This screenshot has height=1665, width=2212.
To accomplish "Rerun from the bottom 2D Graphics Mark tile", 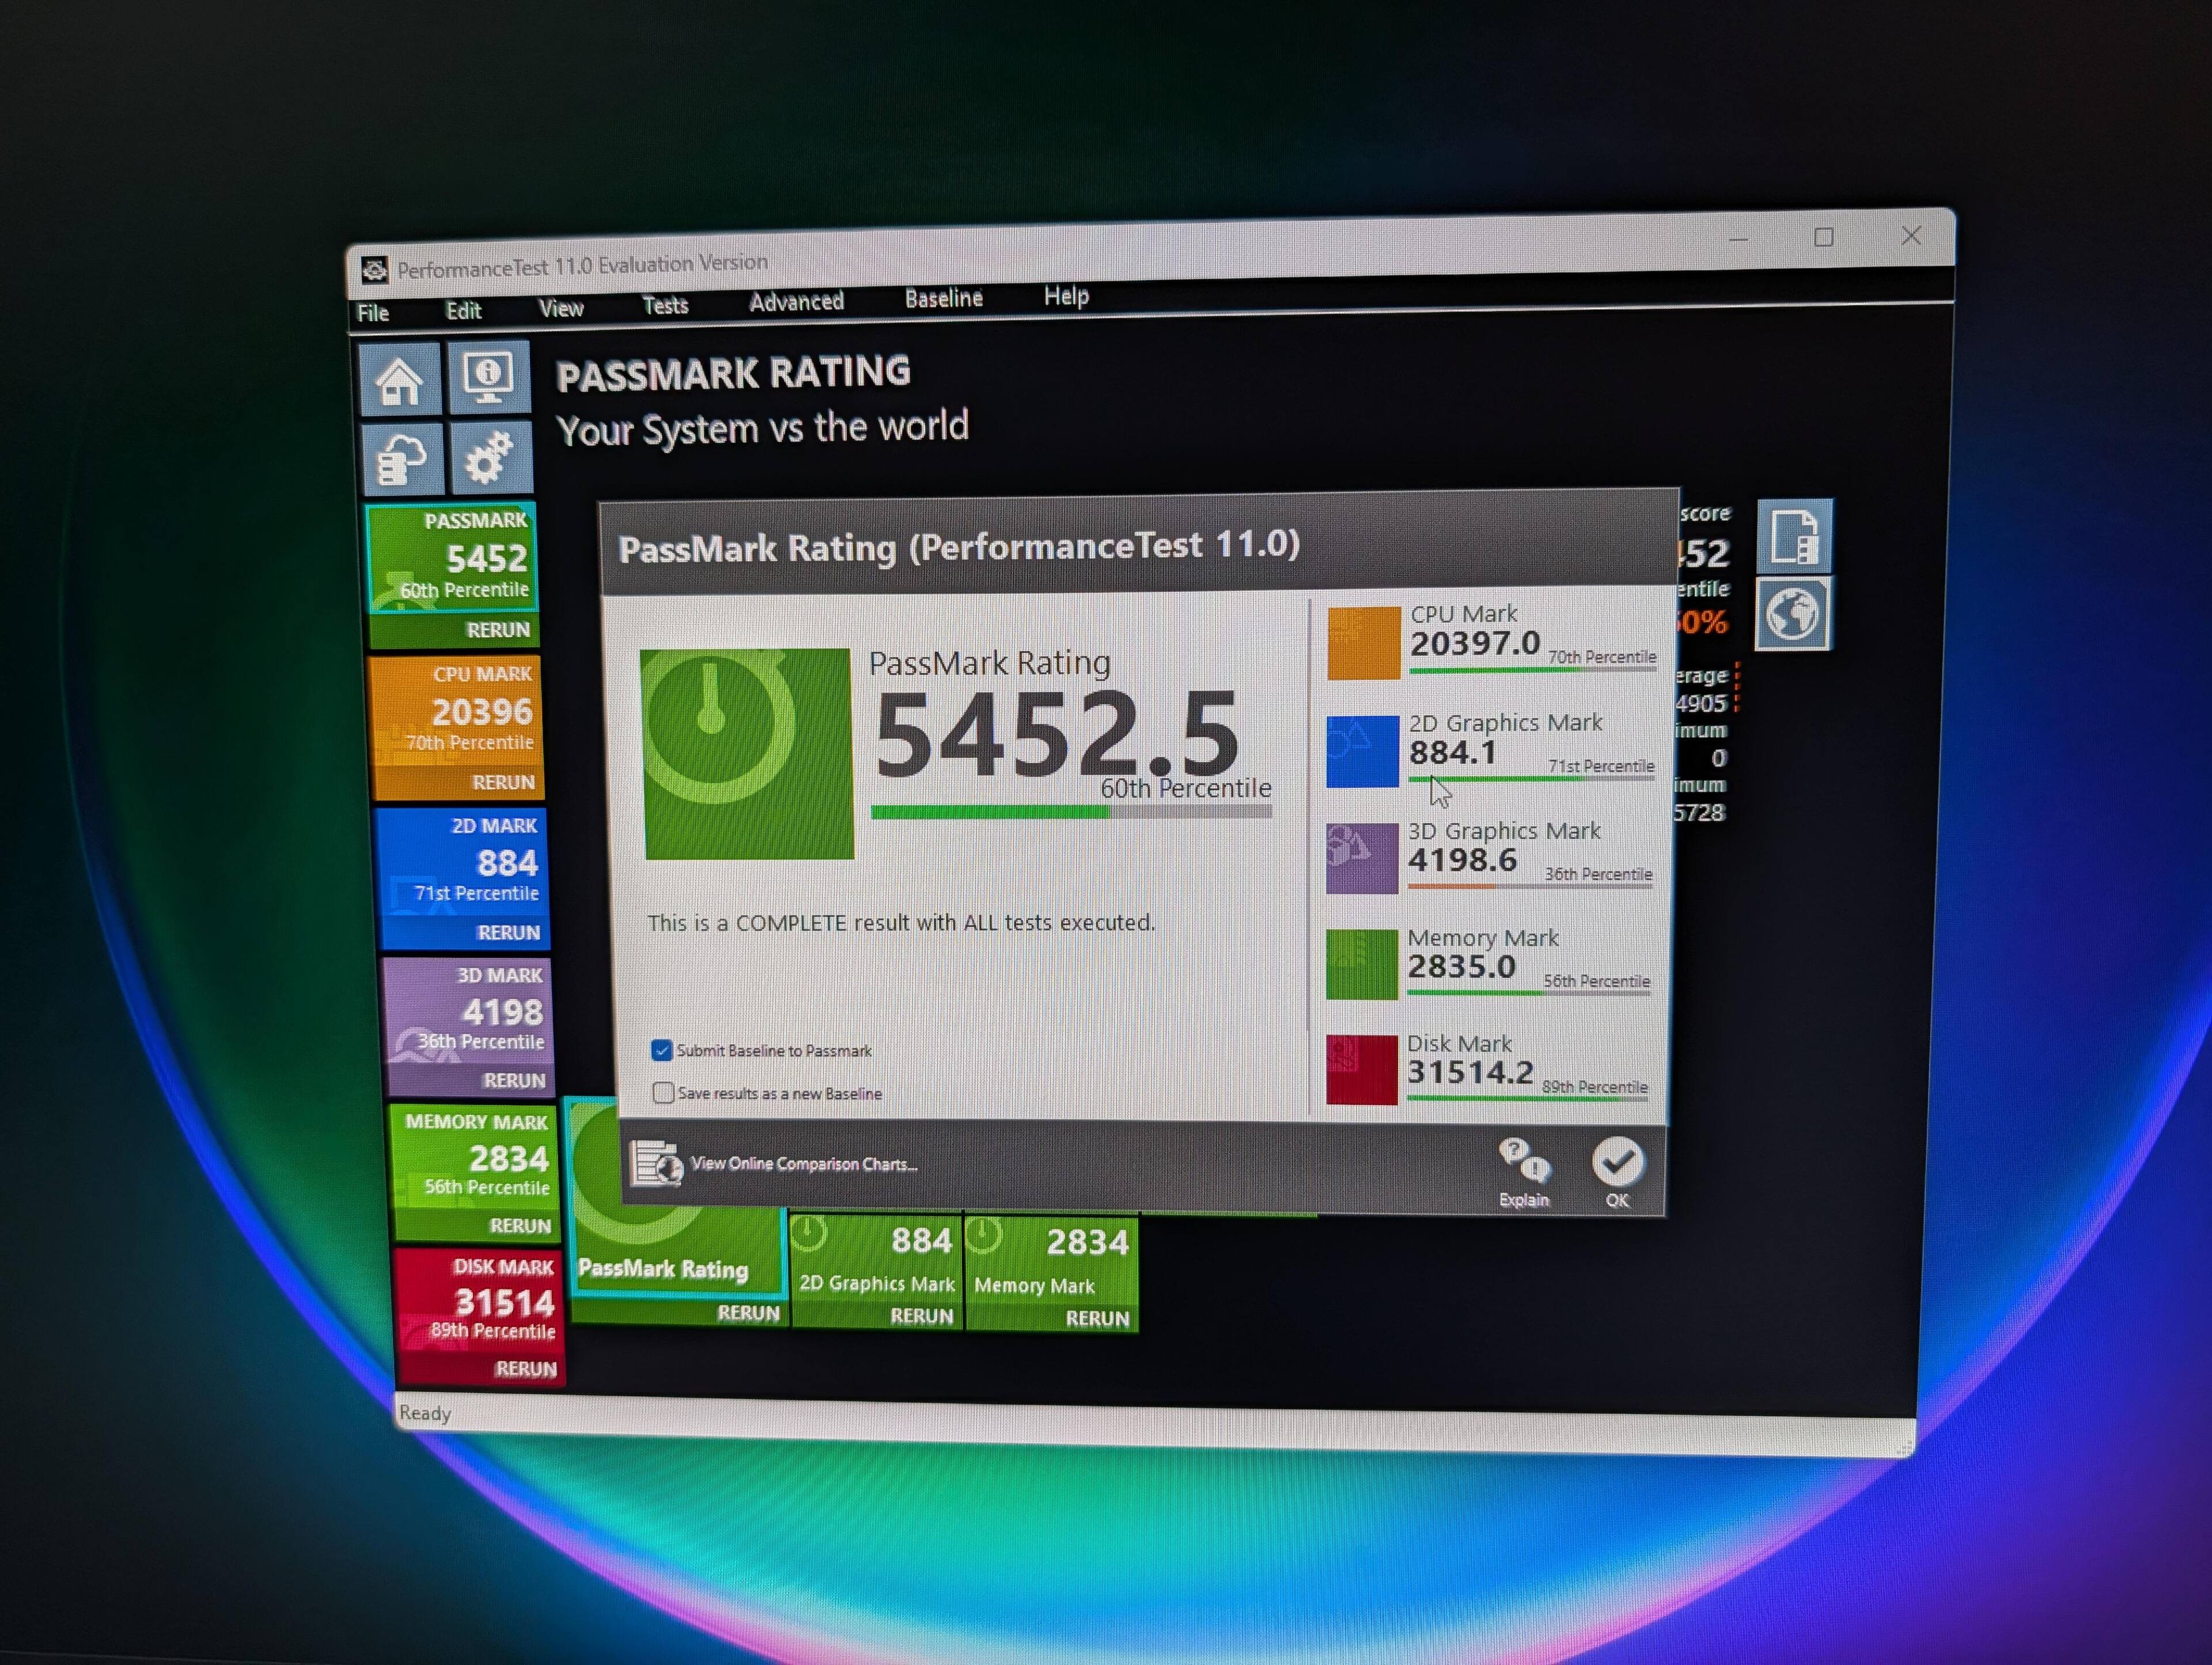I will point(922,1316).
